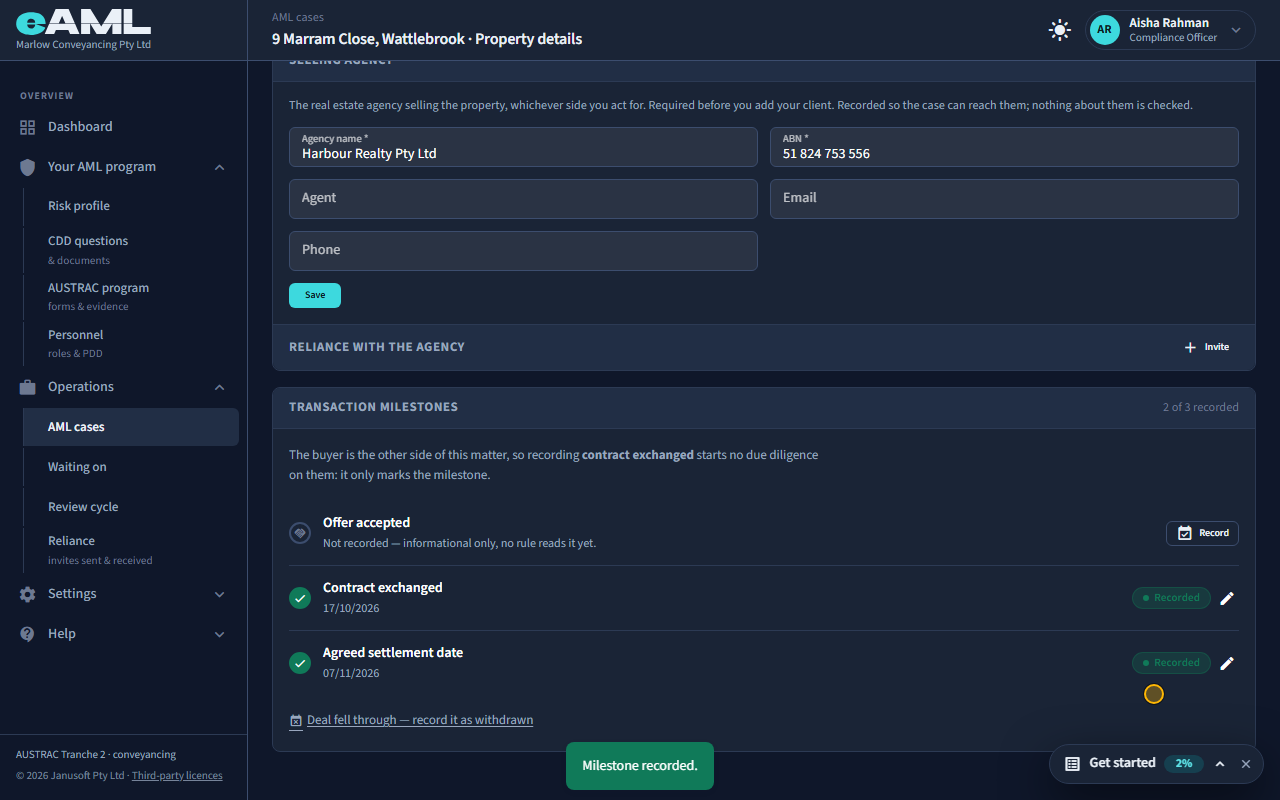Focus the Phone input field
Image resolution: width=1280 pixels, height=800 pixels.
pyautogui.click(x=523, y=251)
